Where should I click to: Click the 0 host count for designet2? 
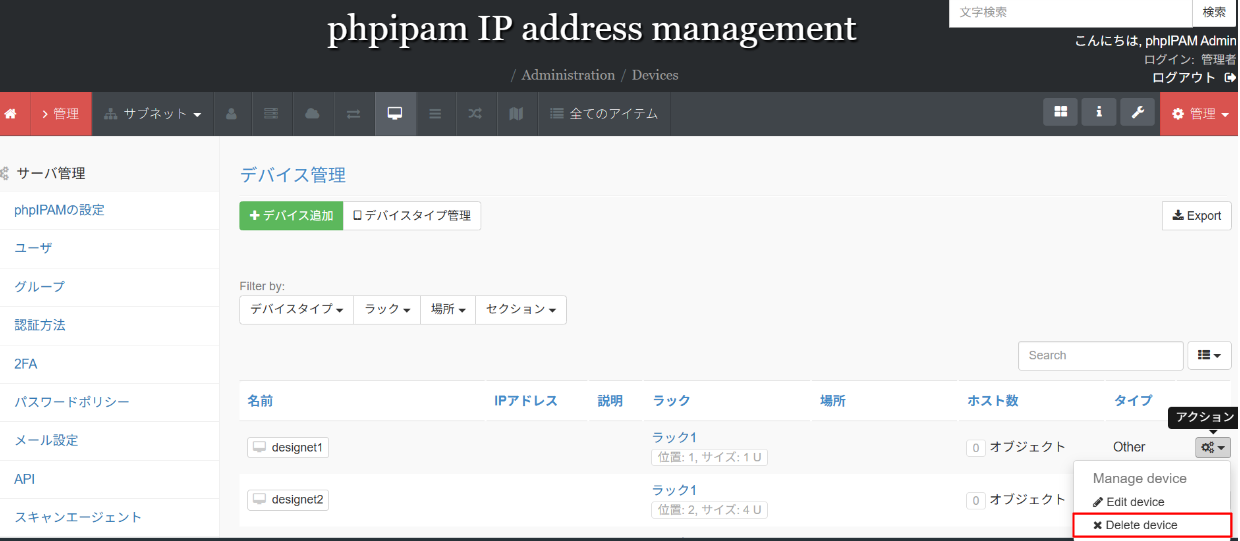coord(976,500)
